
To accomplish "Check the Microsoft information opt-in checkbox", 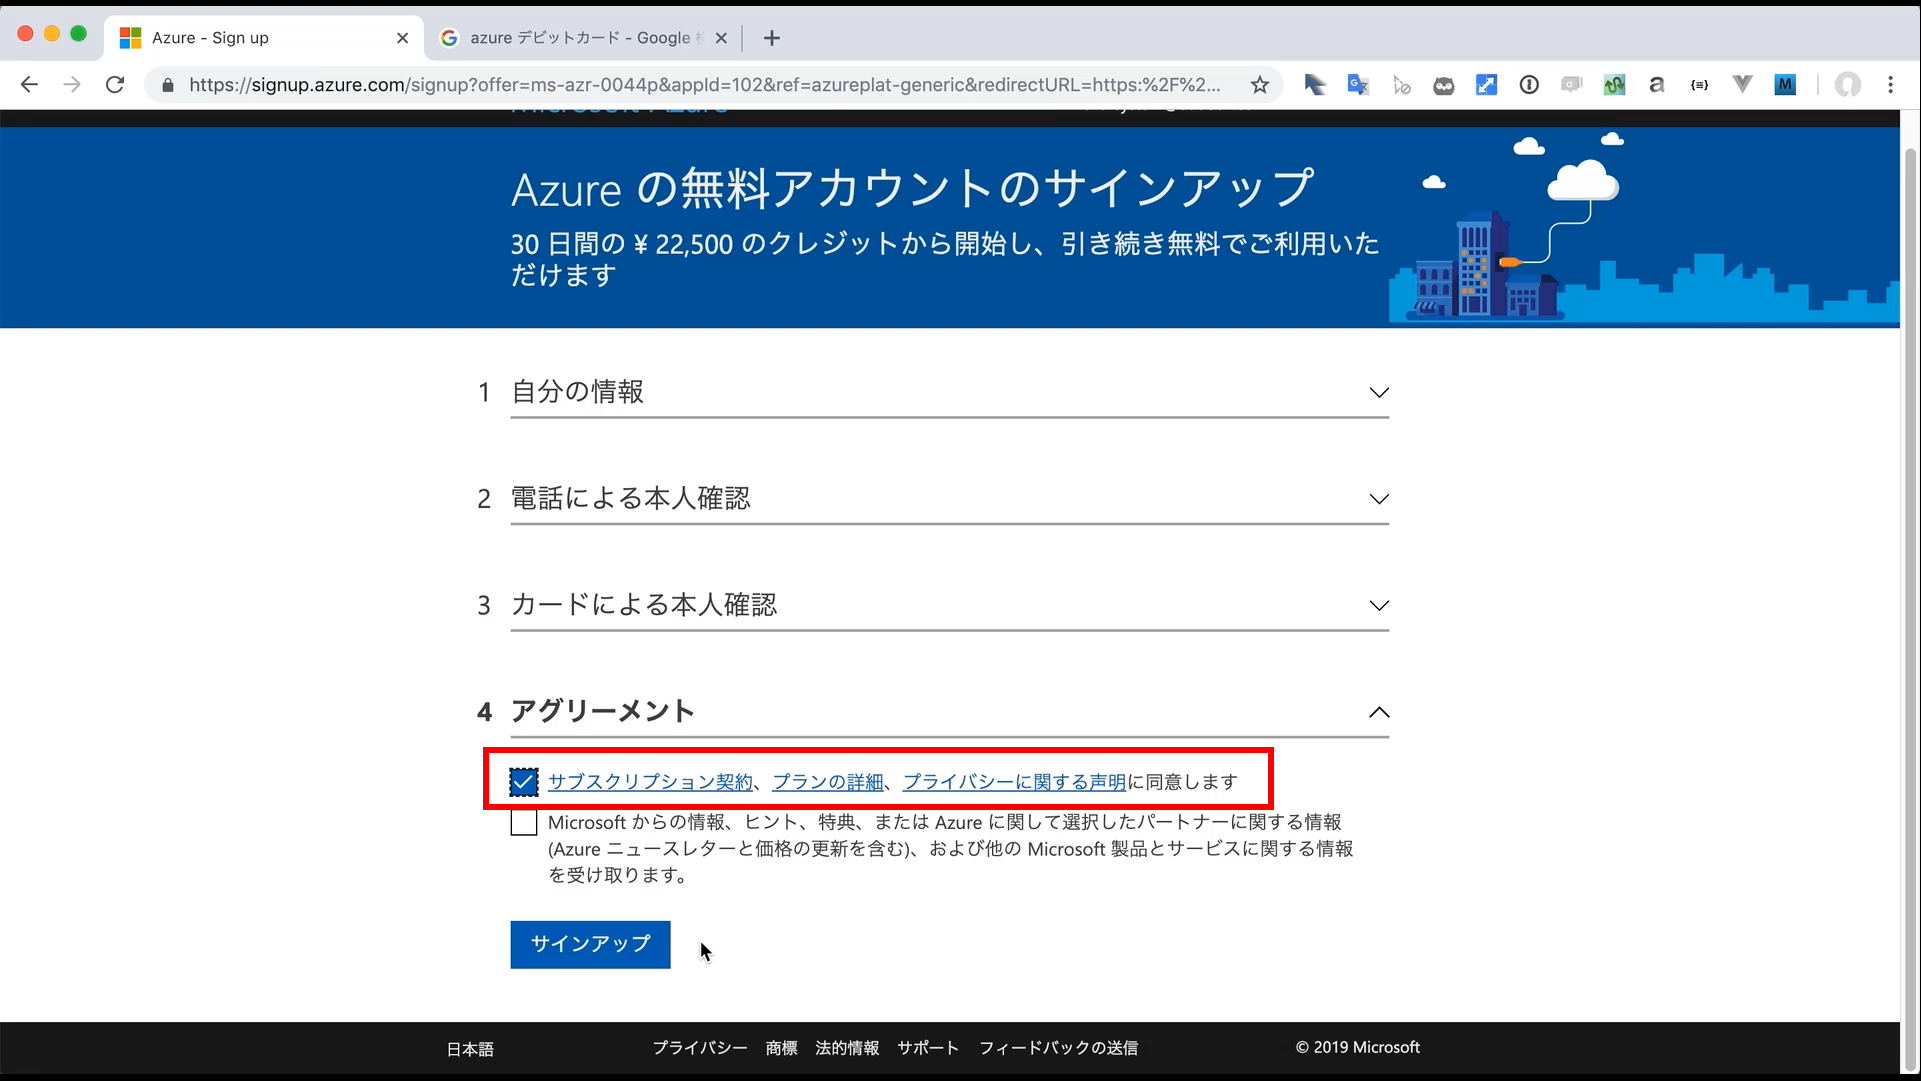I will pyautogui.click(x=524, y=823).
